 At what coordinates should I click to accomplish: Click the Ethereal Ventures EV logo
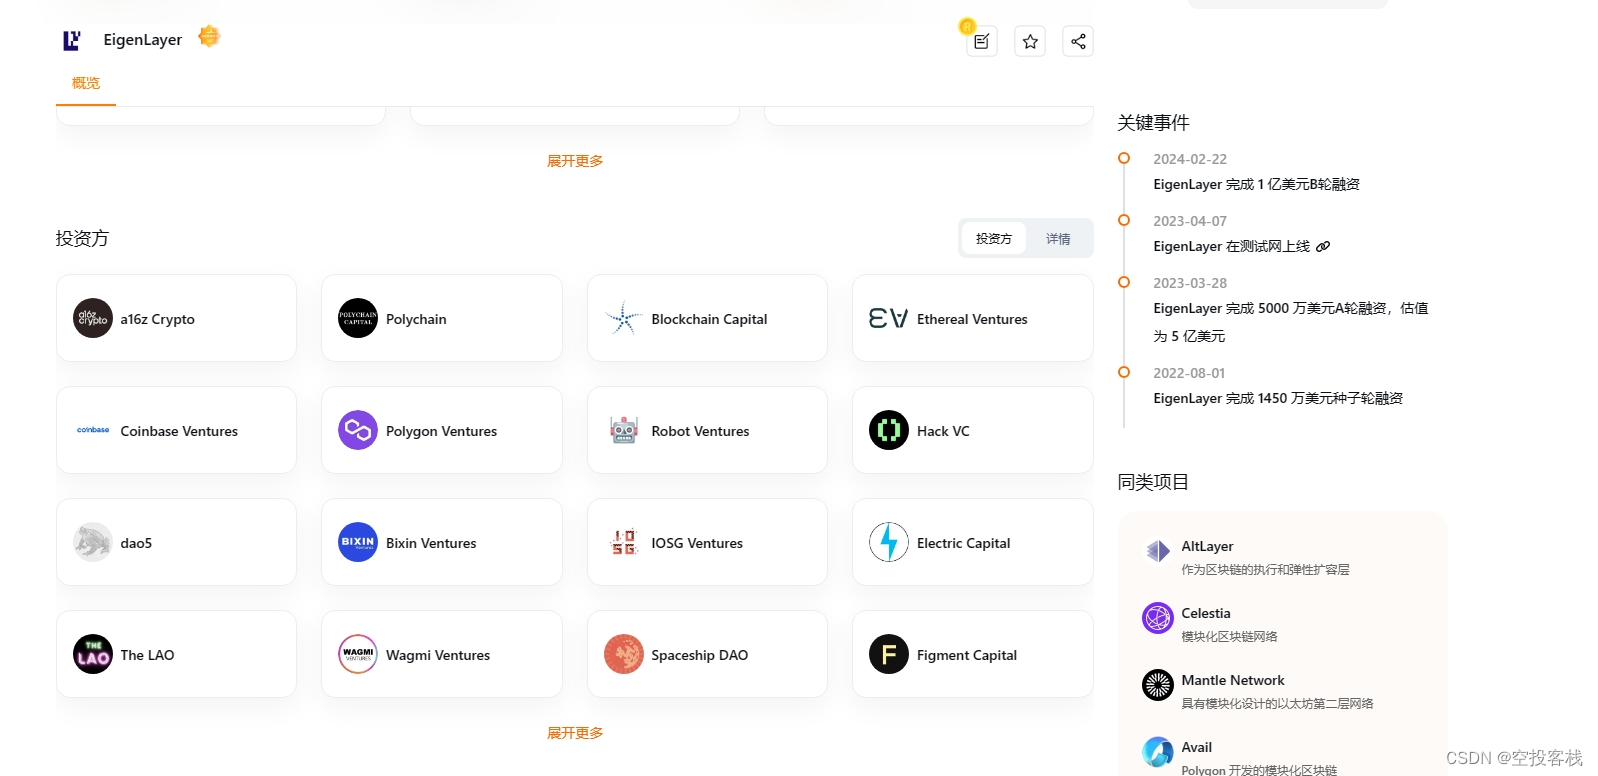889,318
